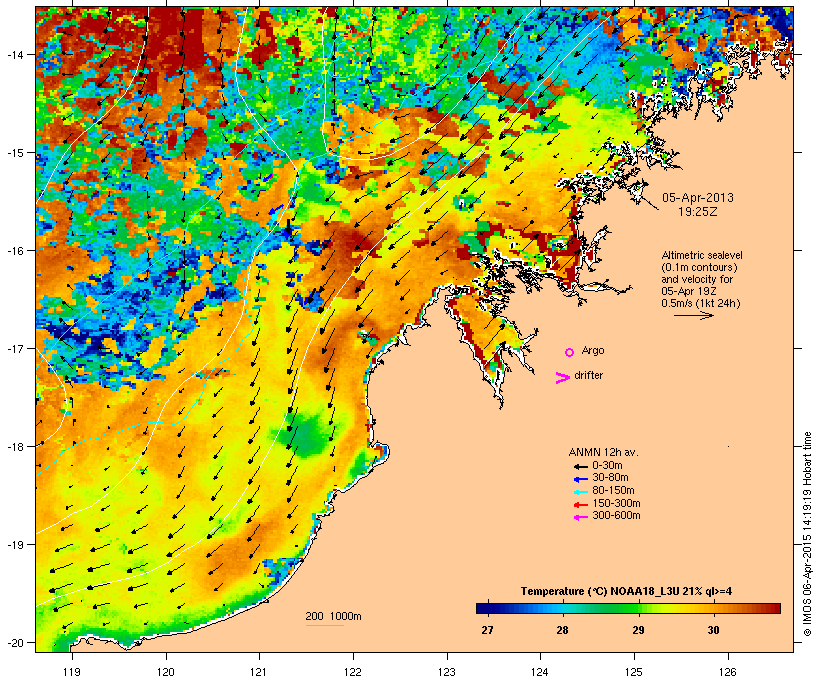Screen dimensions: 820x680
Task: Click the latitude label -15
Action: 14,153
